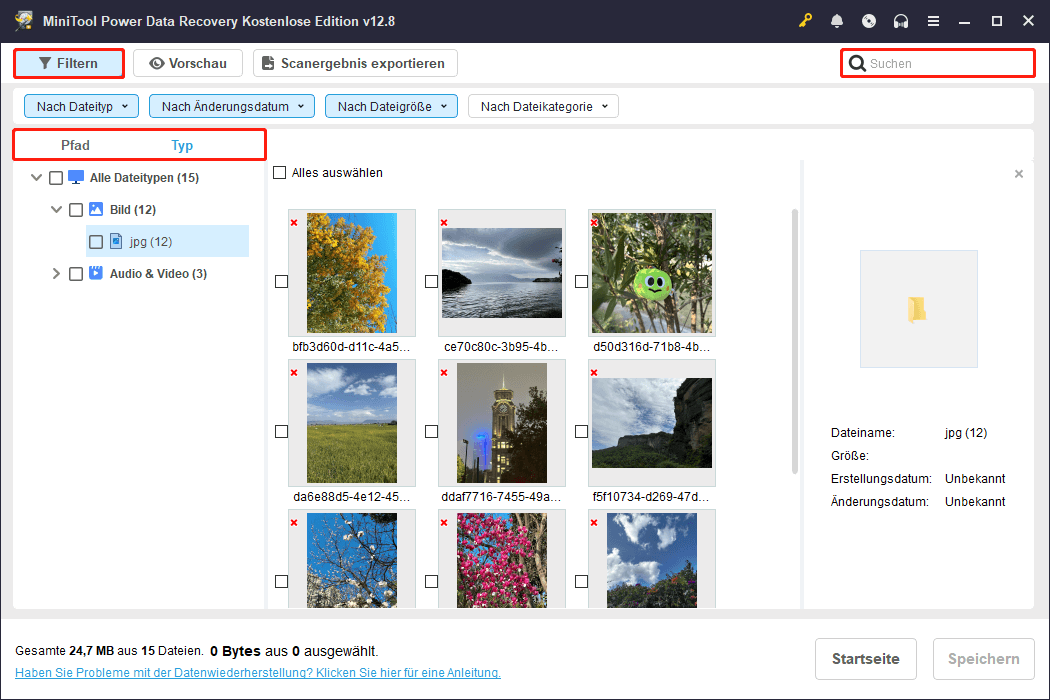Expand the Audio & Video tree node
1050x700 pixels.
(56, 274)
